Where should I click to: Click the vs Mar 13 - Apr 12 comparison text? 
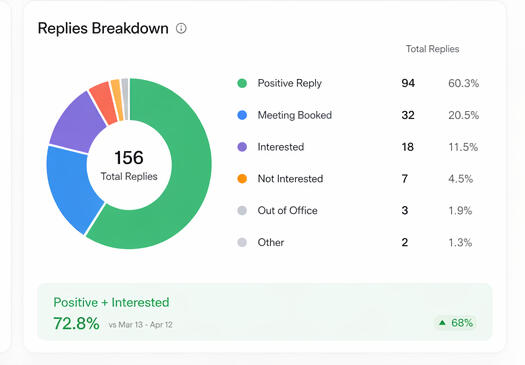pos(140,324)
